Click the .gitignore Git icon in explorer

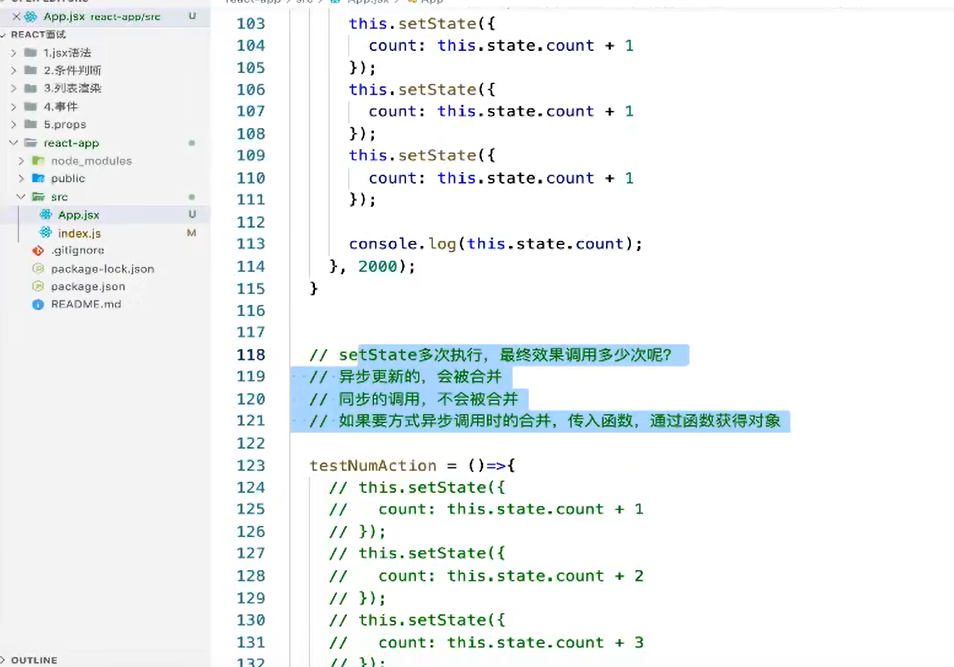pos(37,250)
